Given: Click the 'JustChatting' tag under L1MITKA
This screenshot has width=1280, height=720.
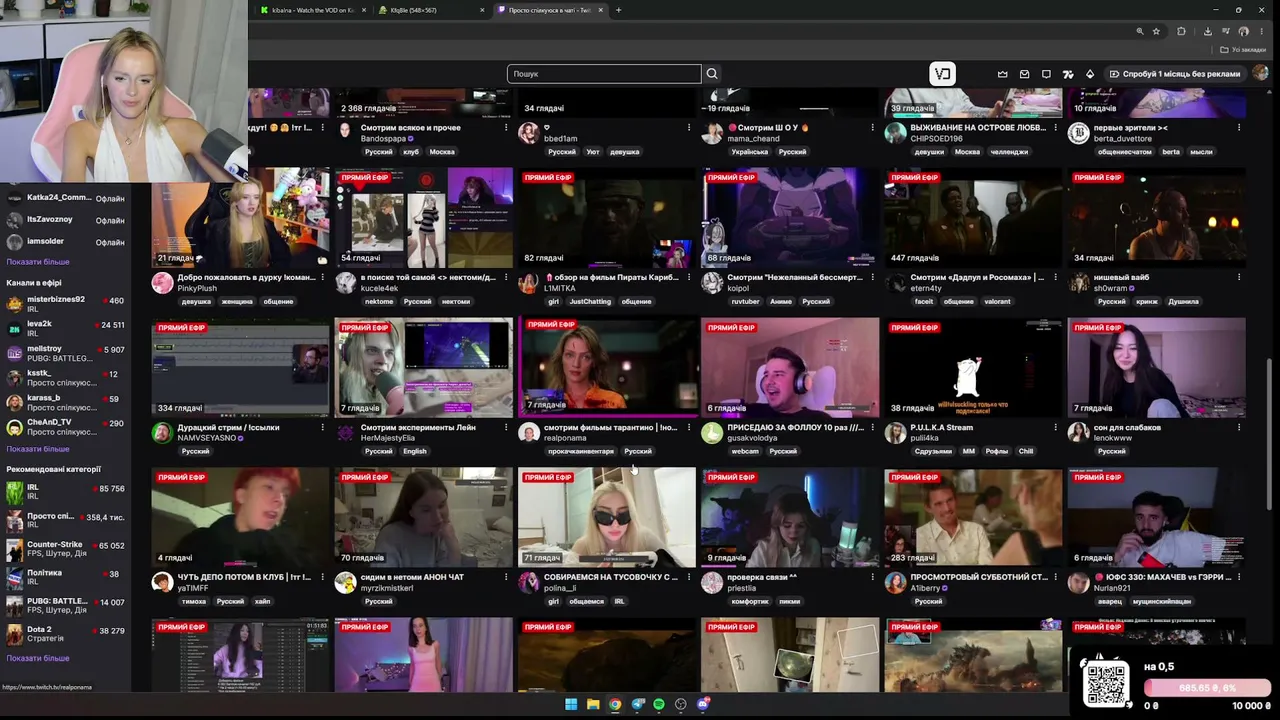Looking at the screenshot, I should pyautogui.click(x=590, y=301).
